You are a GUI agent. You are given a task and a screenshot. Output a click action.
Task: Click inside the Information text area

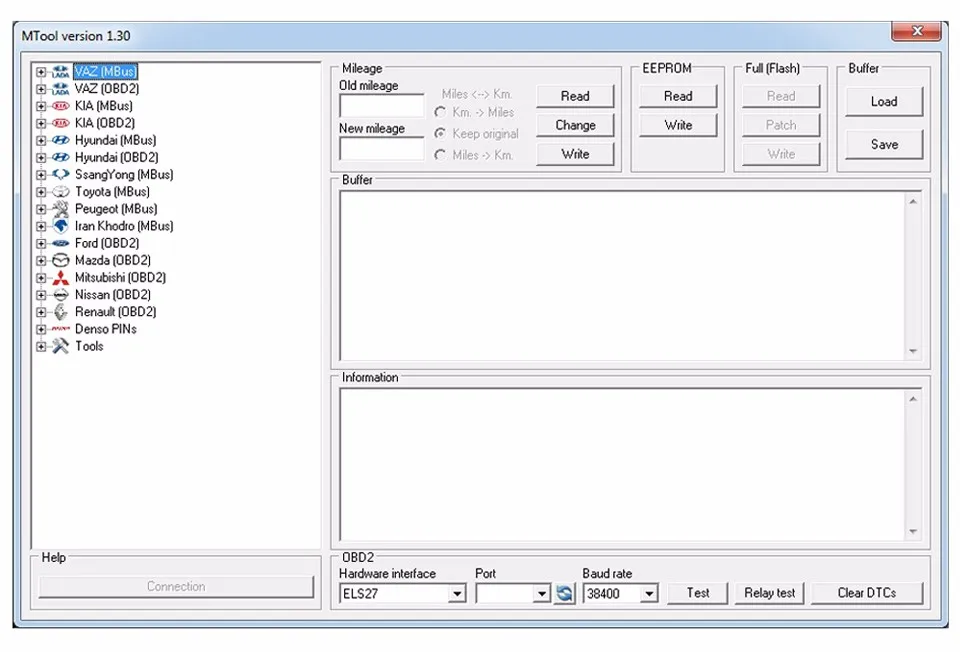click(623, 465)
